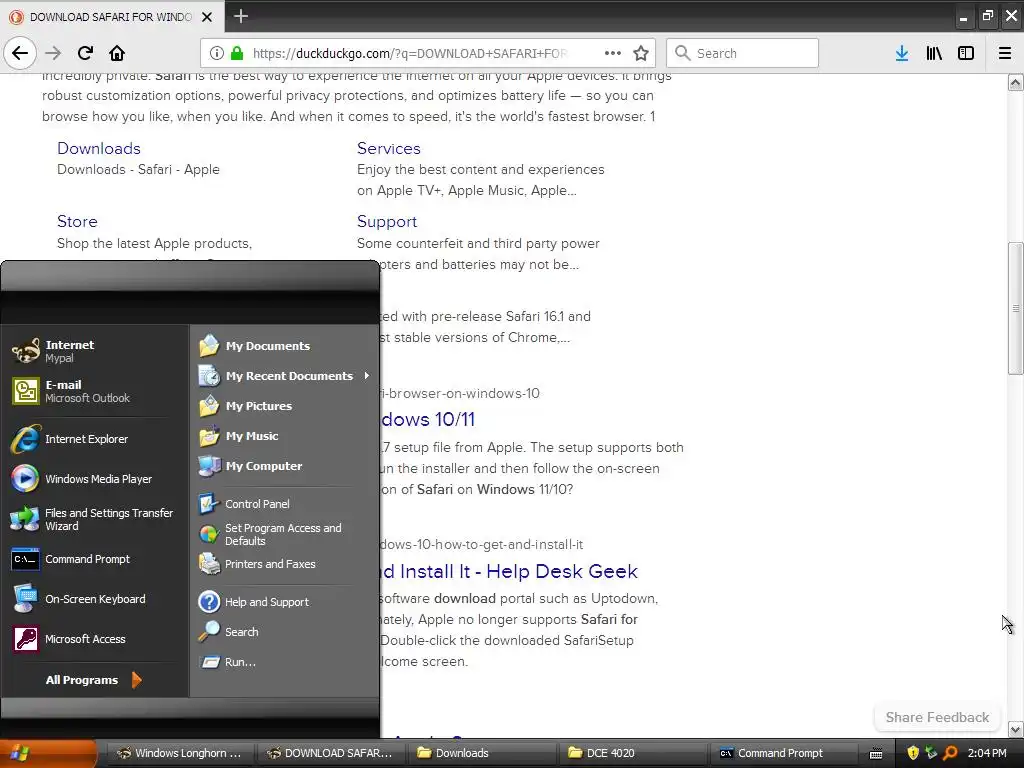
Task: Open the page actions three-dot menu
Action: coord(613,53)
